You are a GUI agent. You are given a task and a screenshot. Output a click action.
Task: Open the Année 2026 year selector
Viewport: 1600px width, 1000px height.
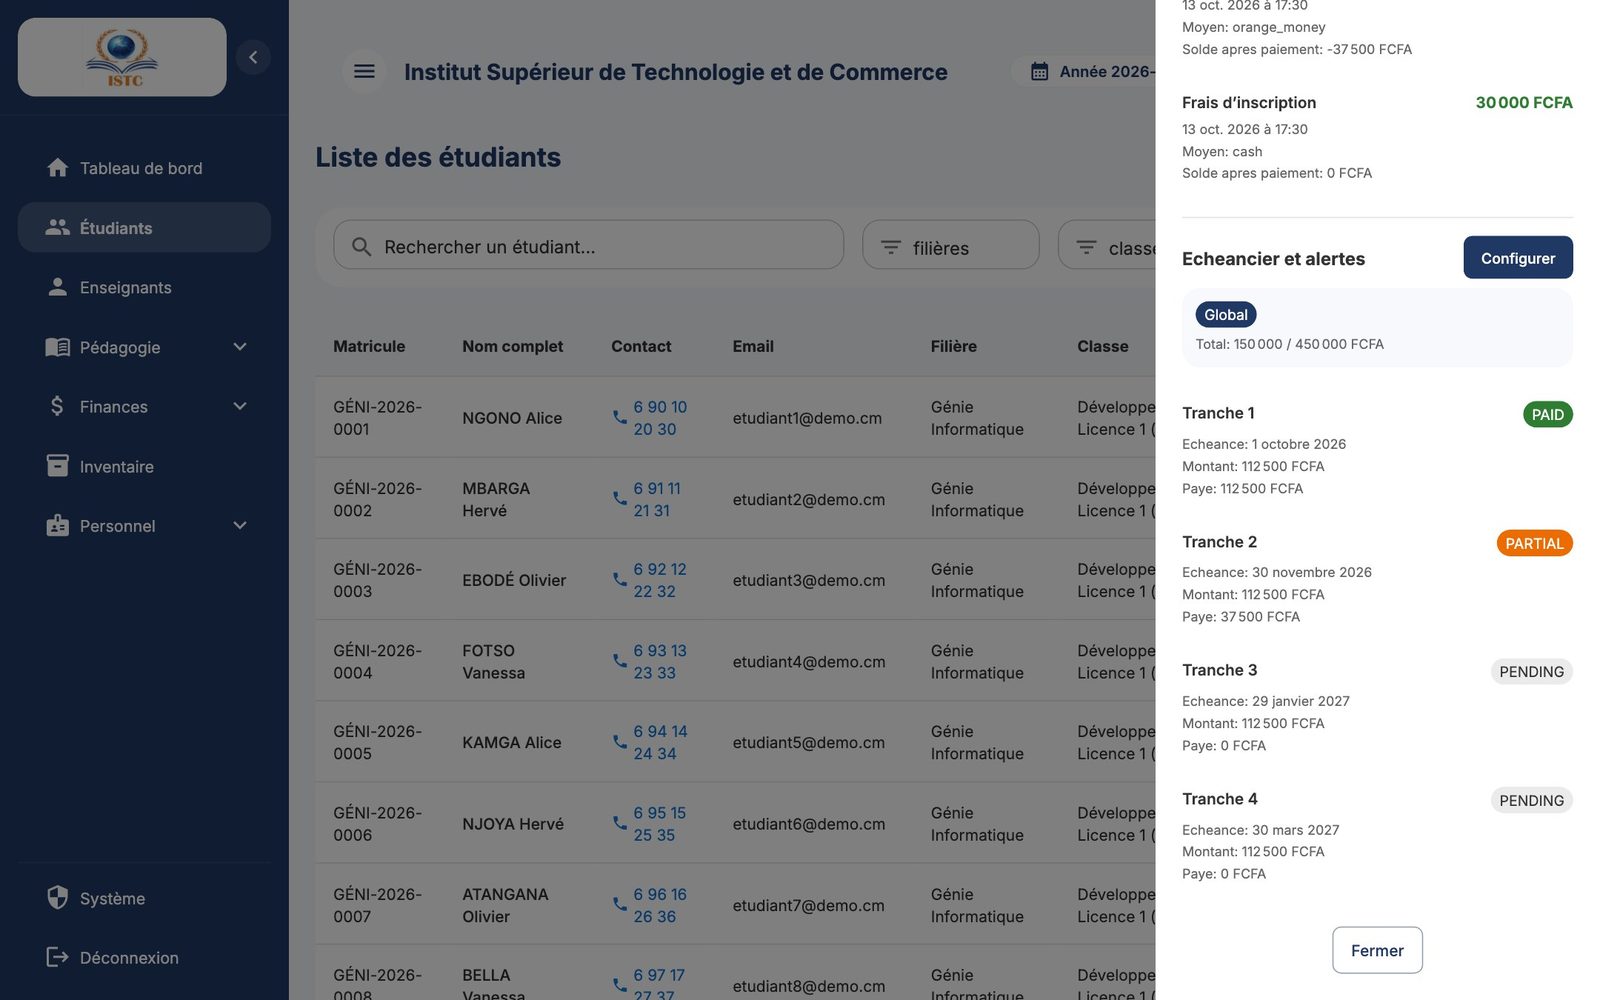pos(1084,72)
